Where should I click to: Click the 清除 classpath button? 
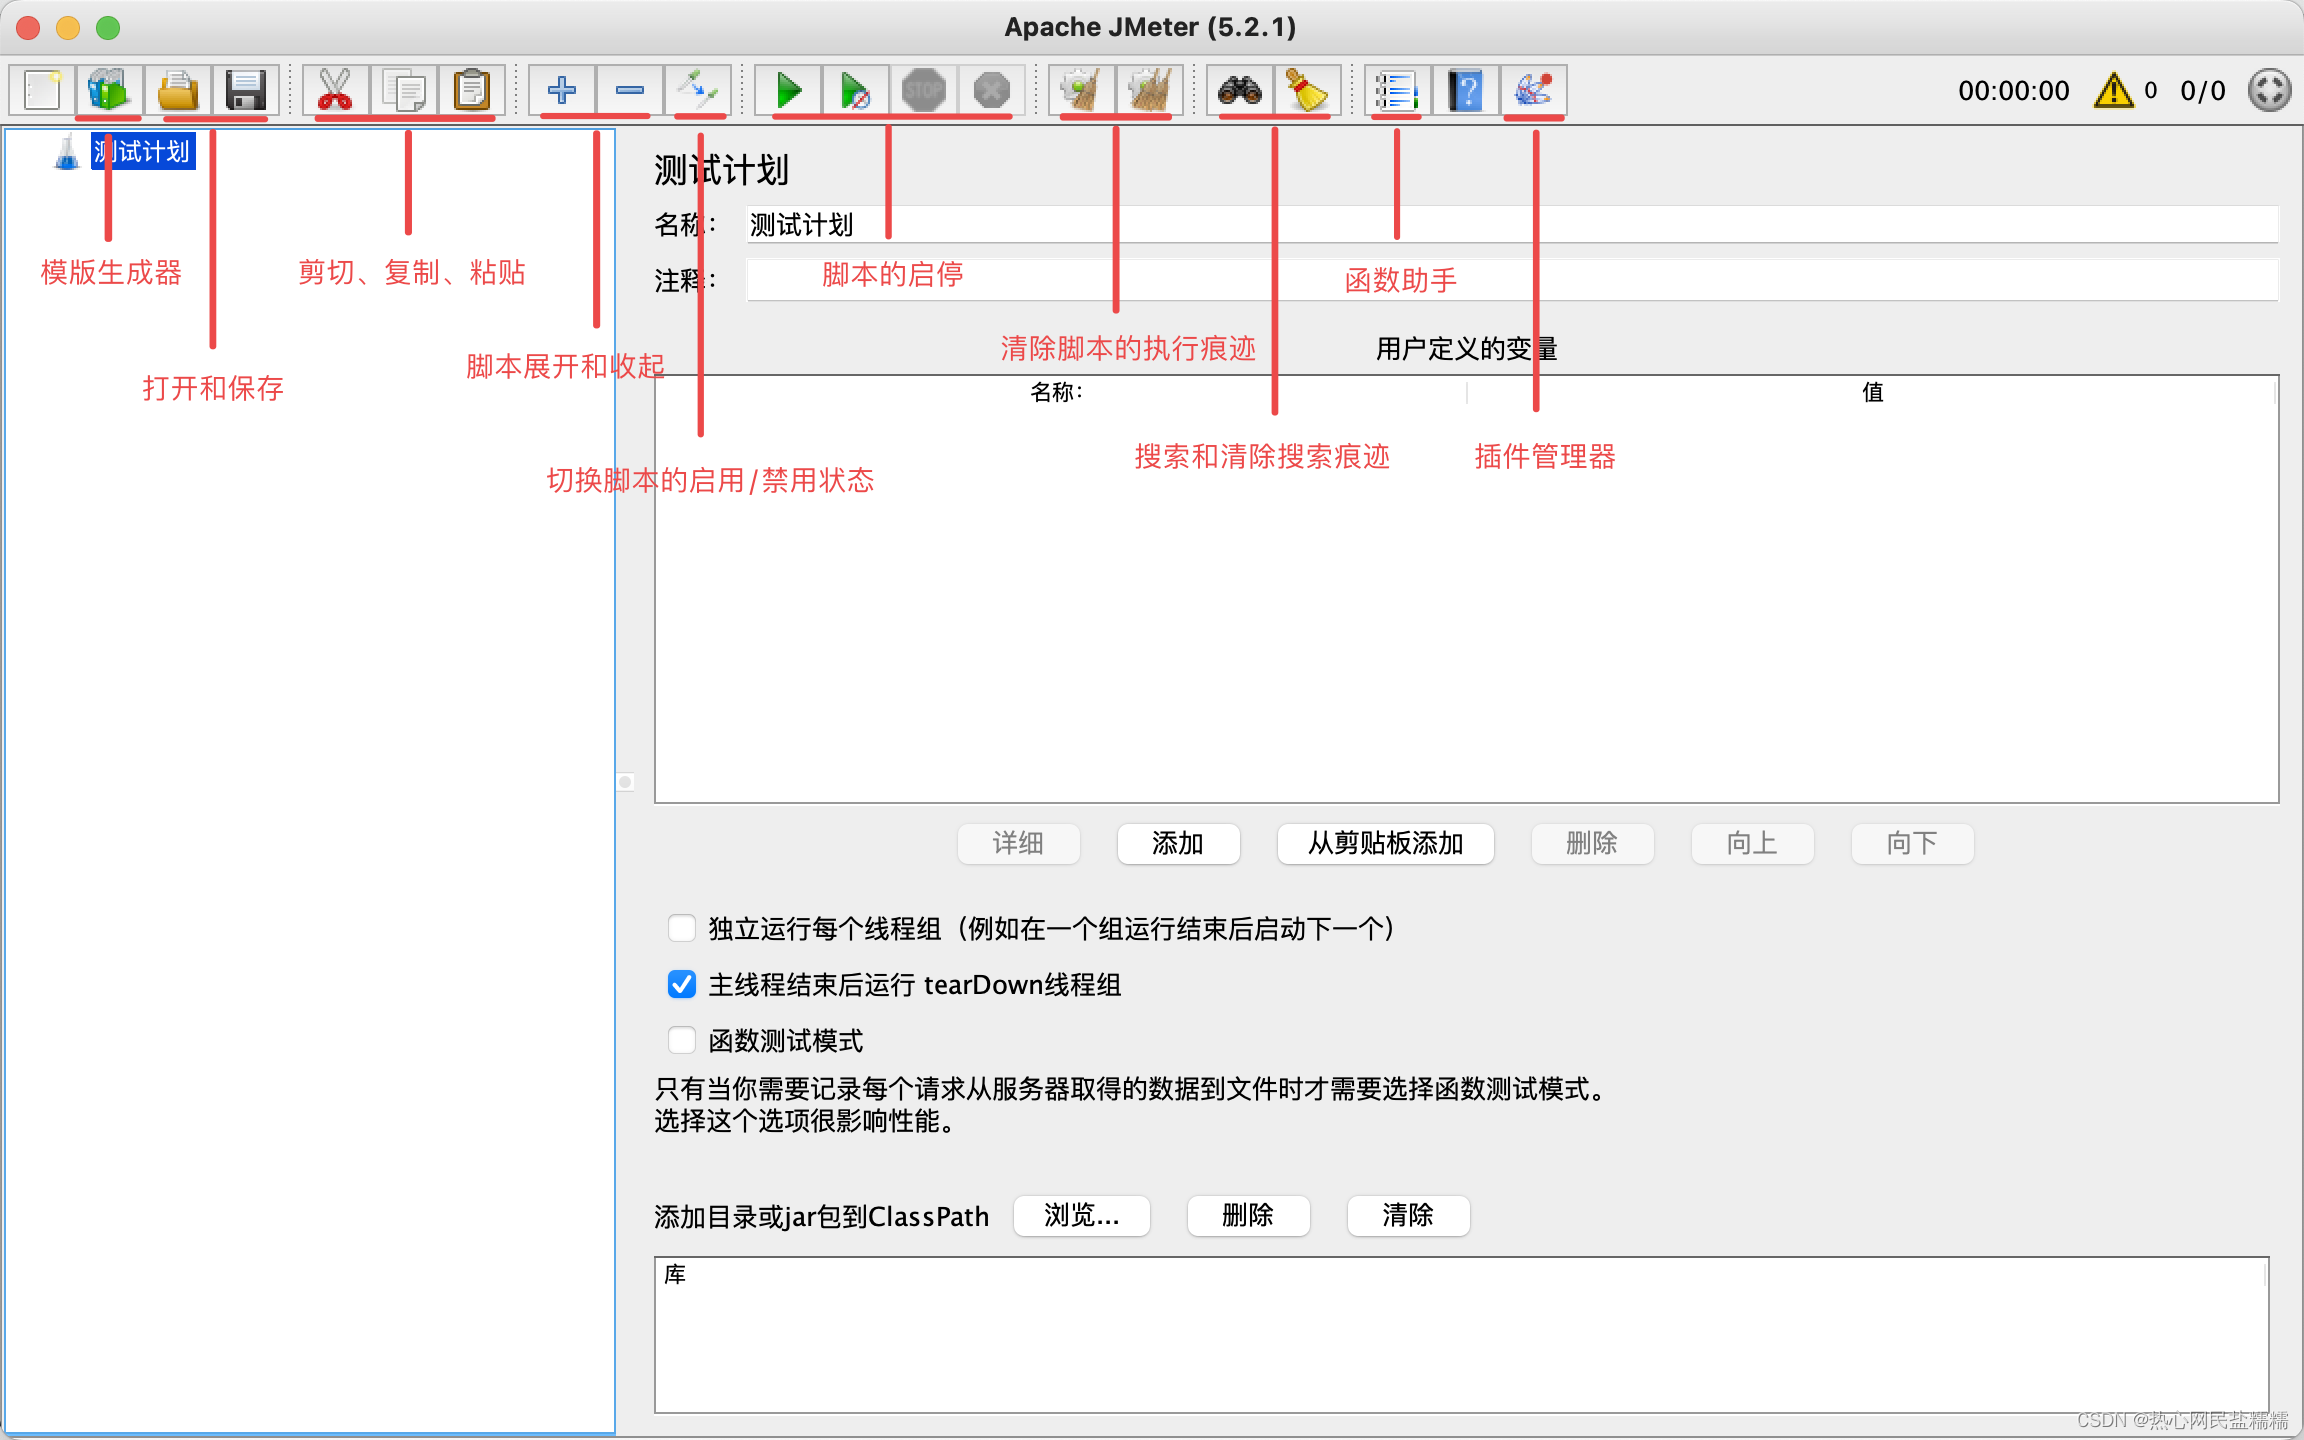pyautogui.click(x=1408, y=1215)
